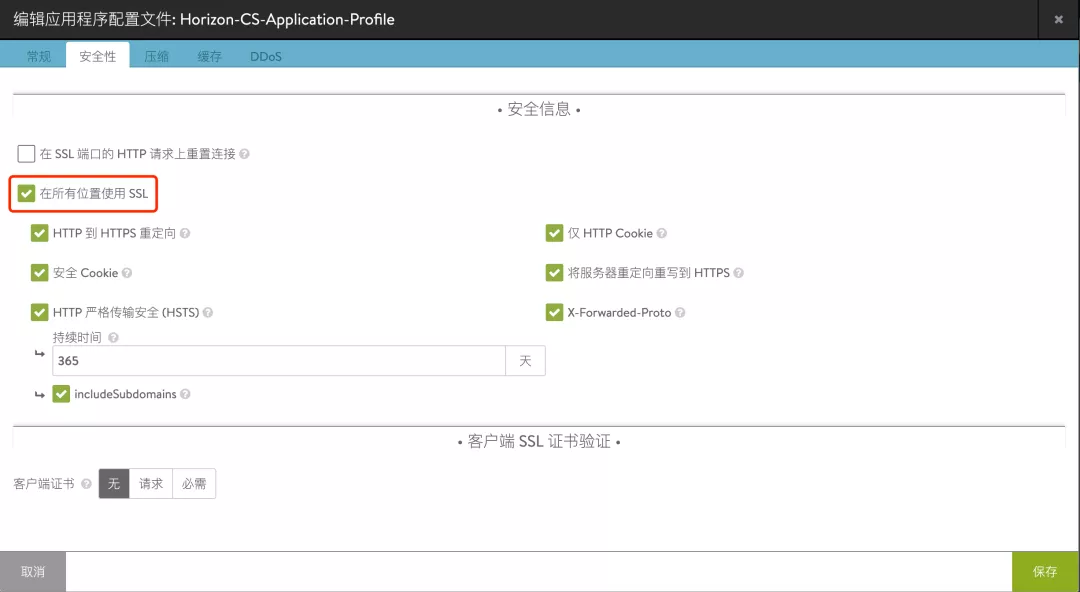Viewport: 1080px width, 592px height.
Task: Uncheck 将服务器重定向重写到 HTTPS
Action: point(554,273)
